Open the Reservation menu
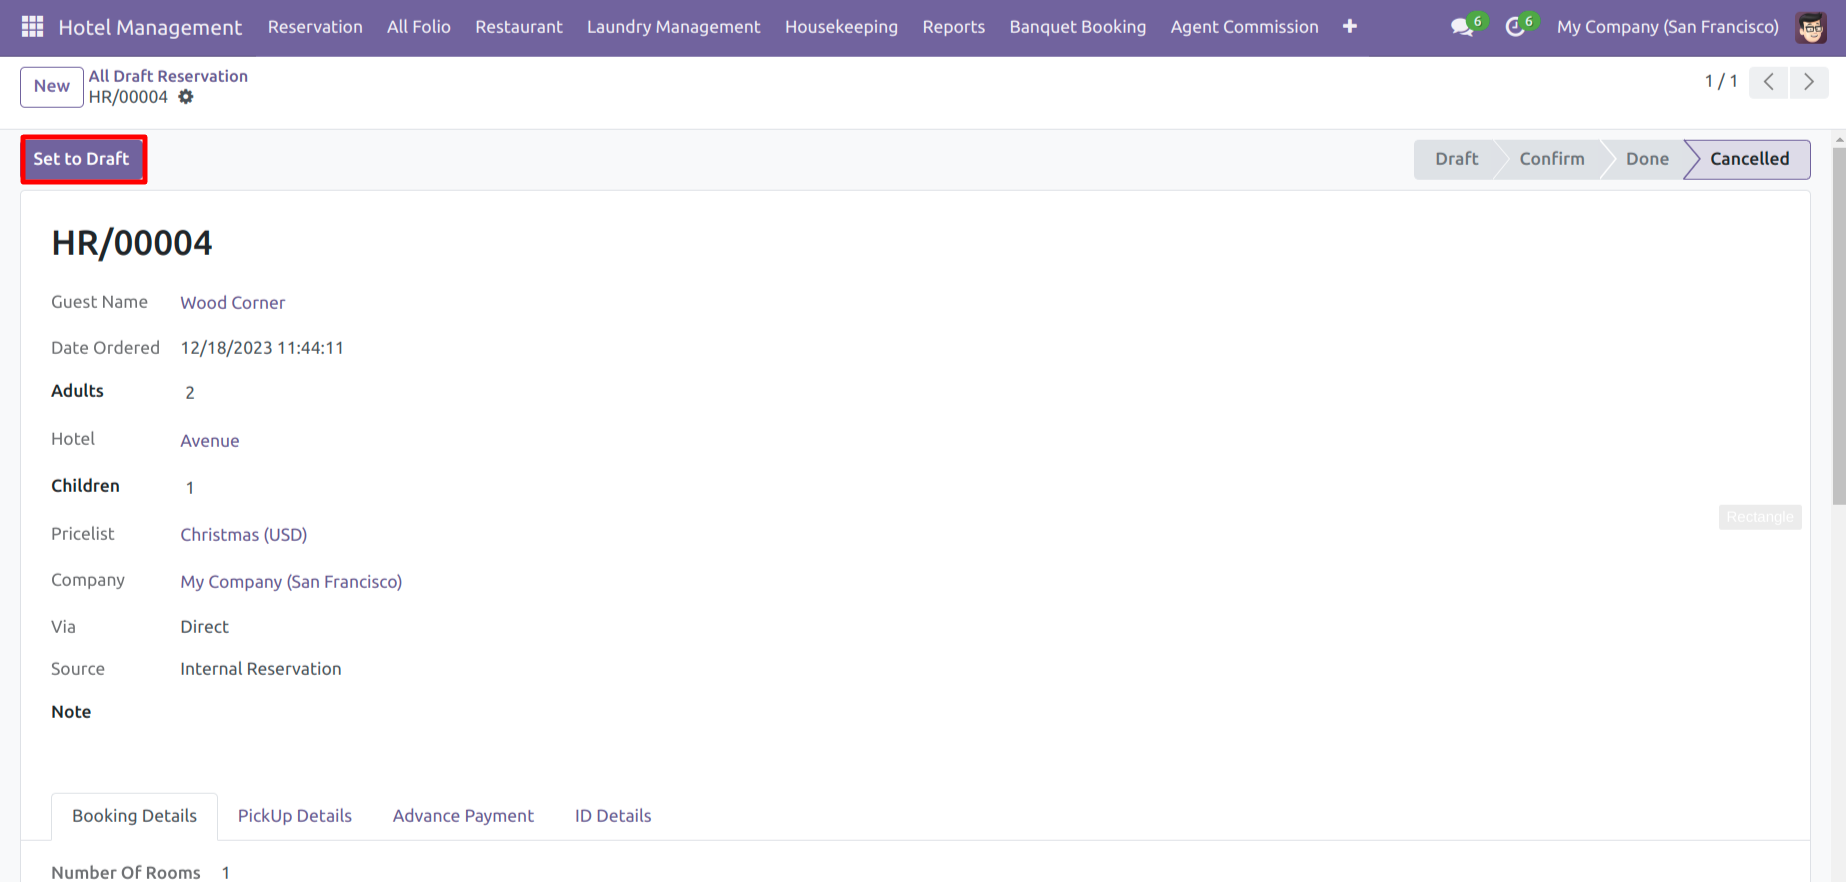 pyautogui.click(x=315, y=27)
